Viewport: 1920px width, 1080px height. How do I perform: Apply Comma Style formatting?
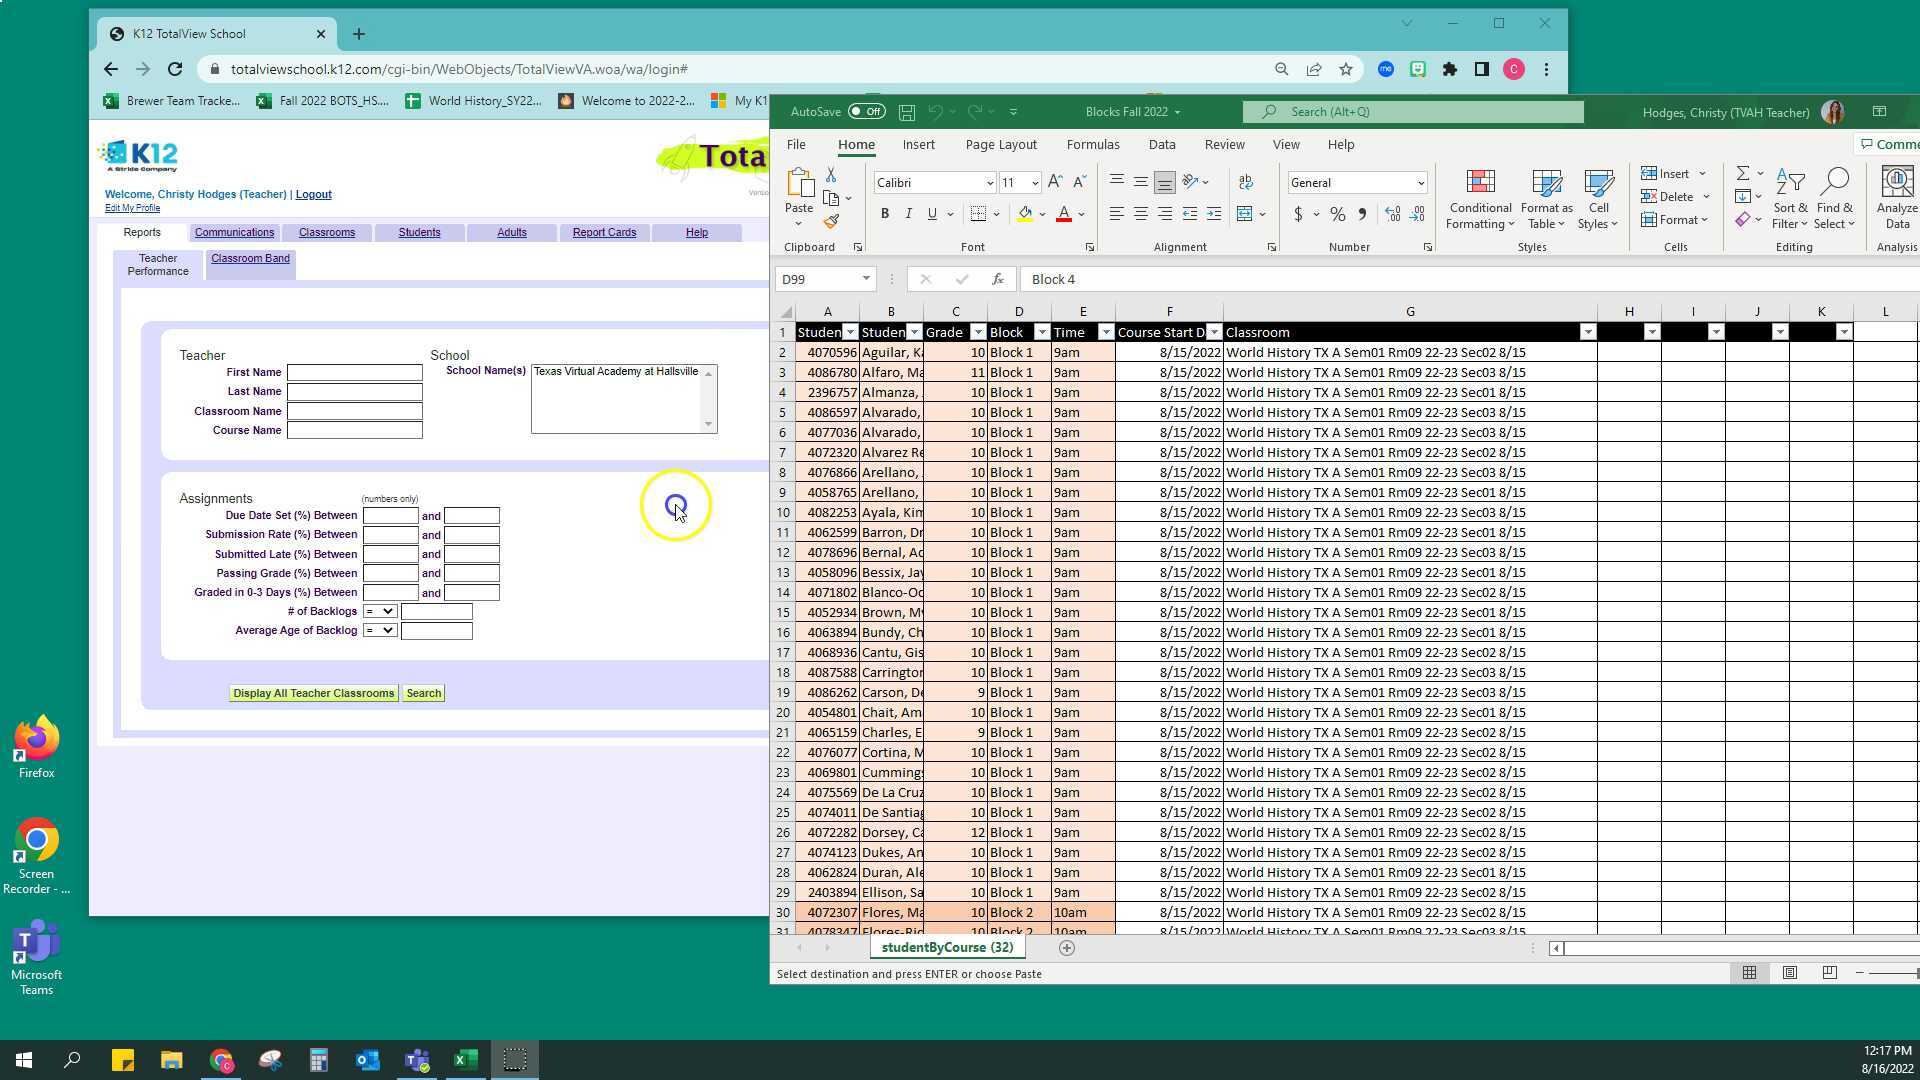coord(1362,214)
